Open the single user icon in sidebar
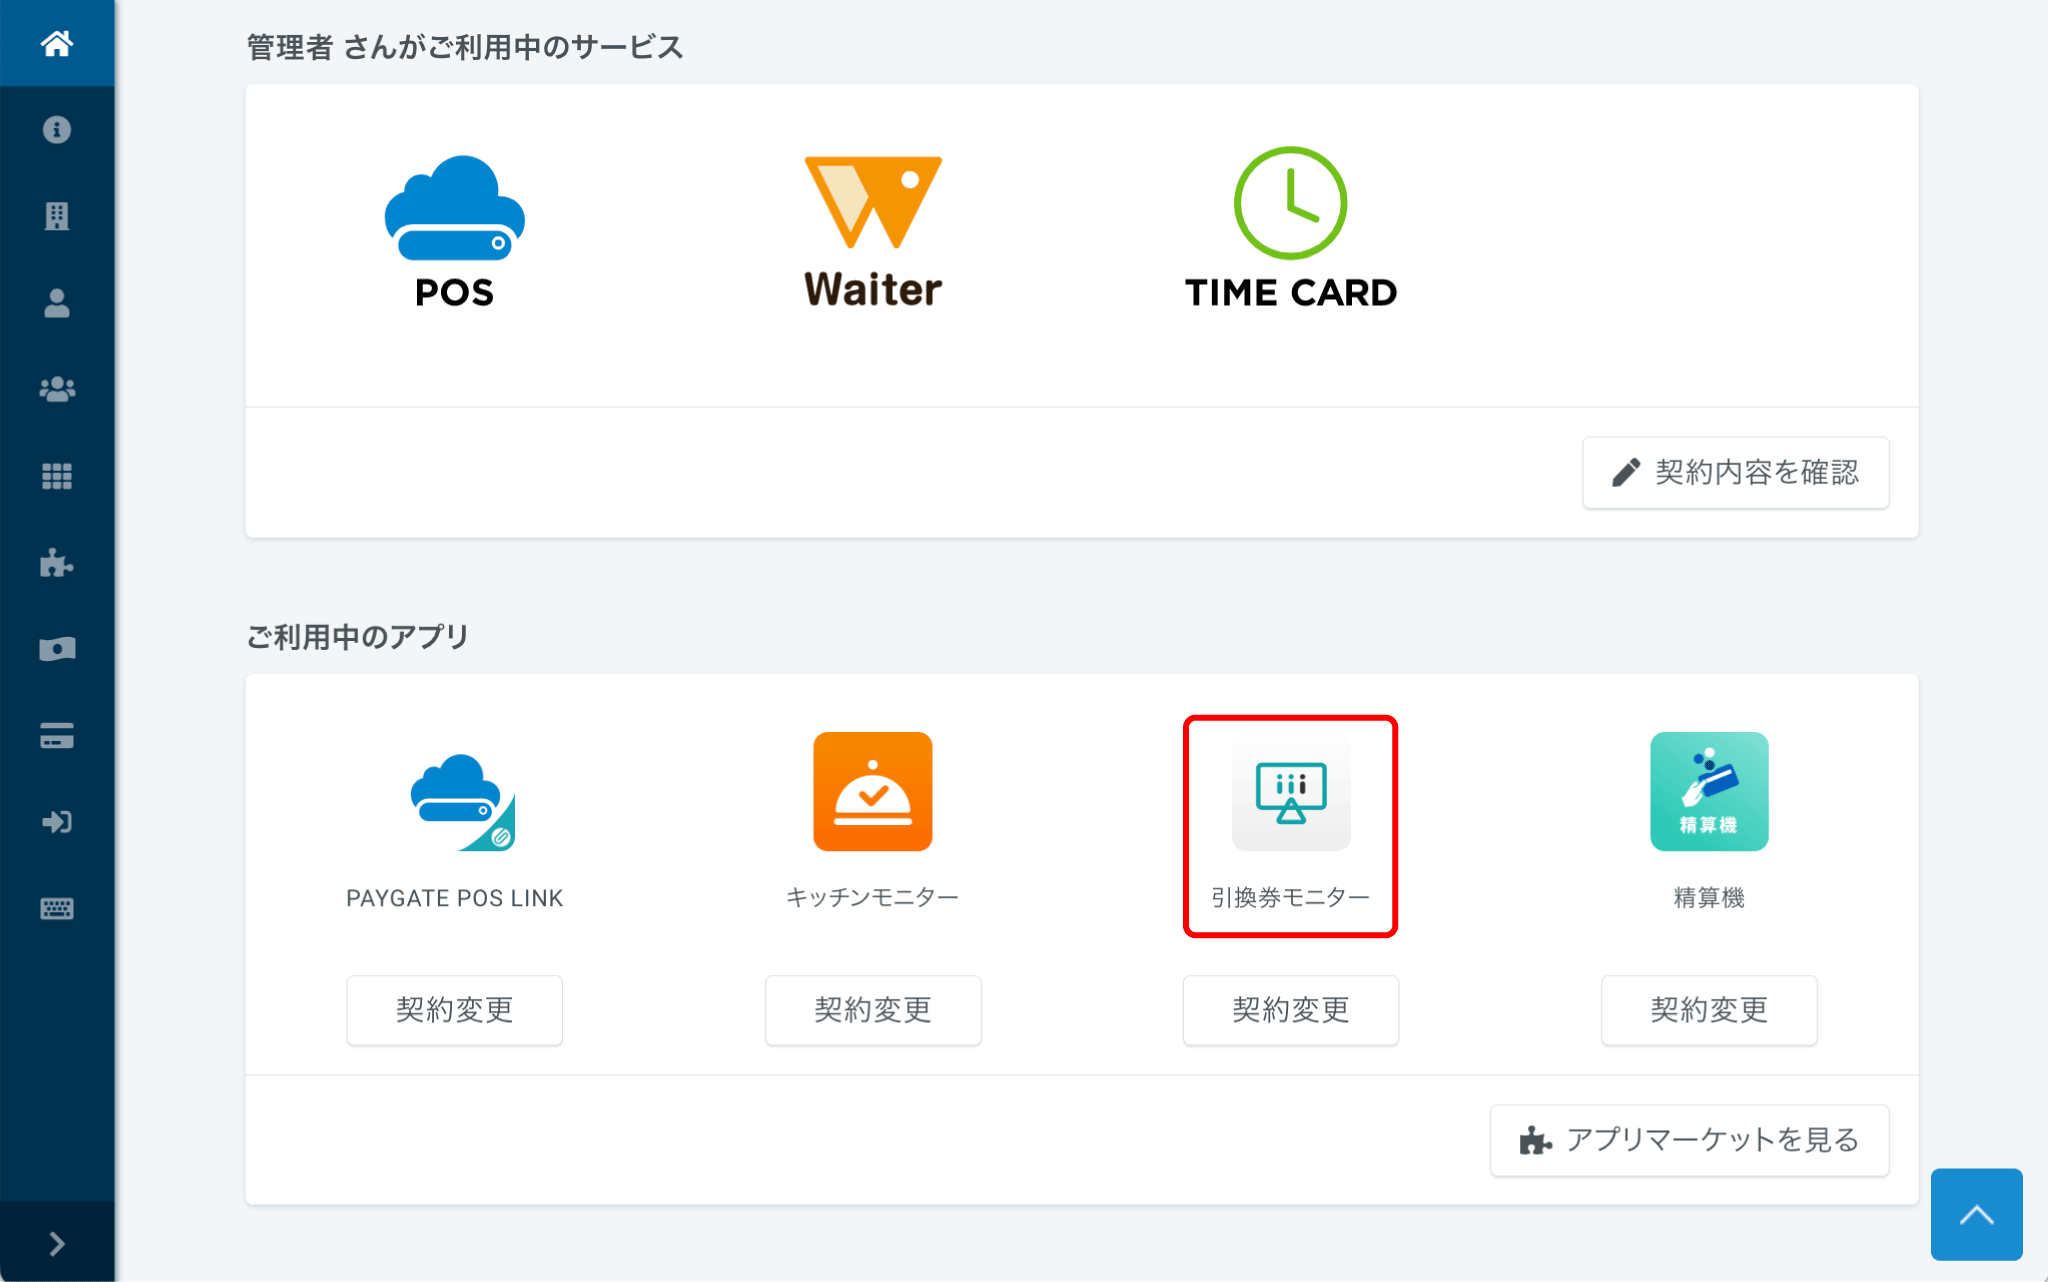2048x1282 pixels. (x=57, y=303)
